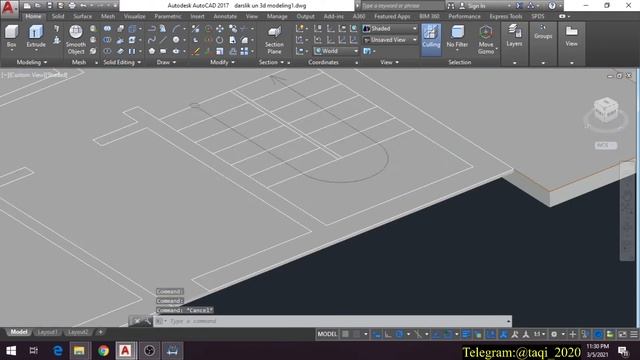Open the WCS dropdown below ViewCube
The height and width of the screenshot is (360, 640).
[x=606, y=145]
